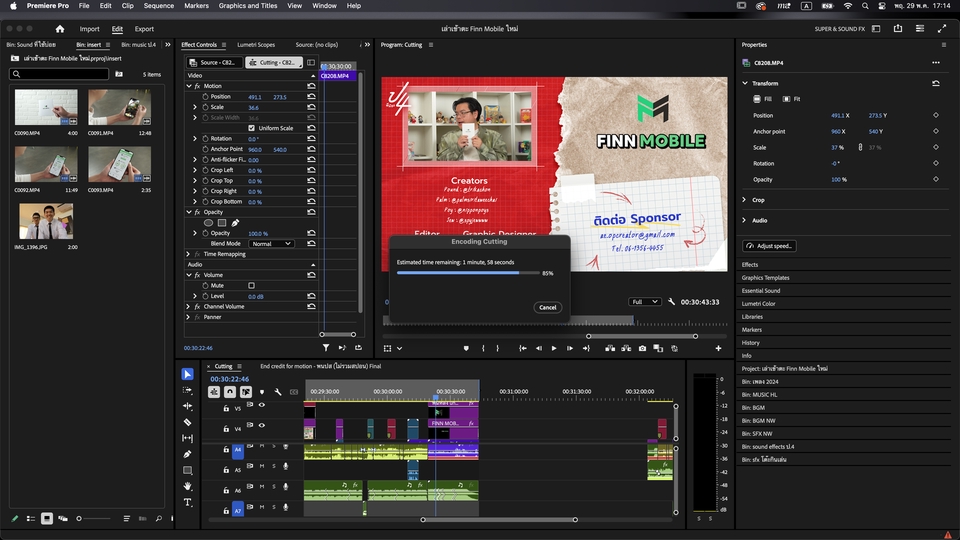The width and height of the screenshot is (960, 540).
Task: Open timeline display settings wrench
Action: tap(277, 392)
